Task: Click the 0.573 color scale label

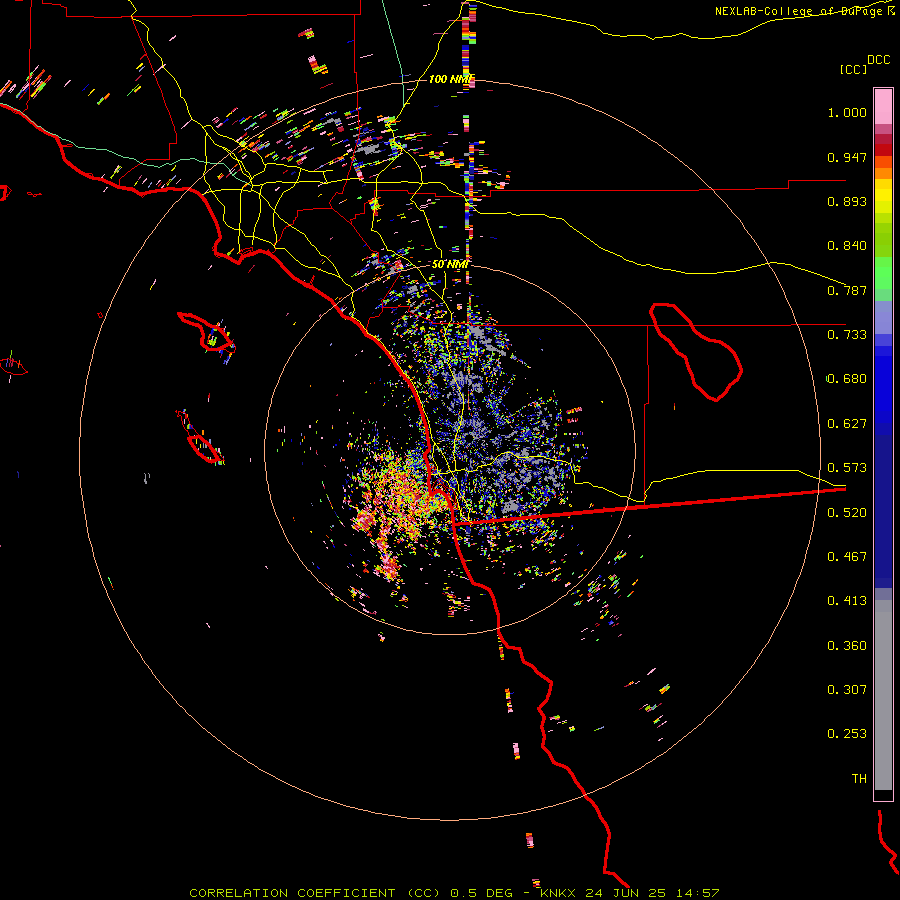Action: [x=847, y=468]
